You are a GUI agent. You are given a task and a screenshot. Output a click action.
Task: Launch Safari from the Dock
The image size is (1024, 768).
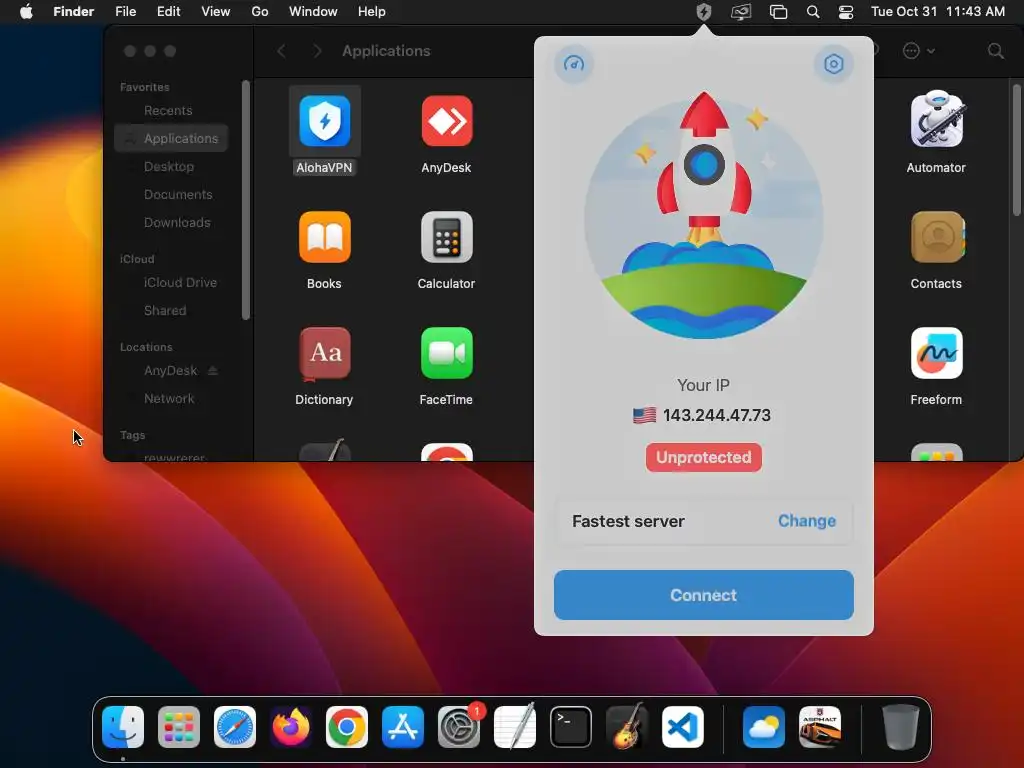235,727
